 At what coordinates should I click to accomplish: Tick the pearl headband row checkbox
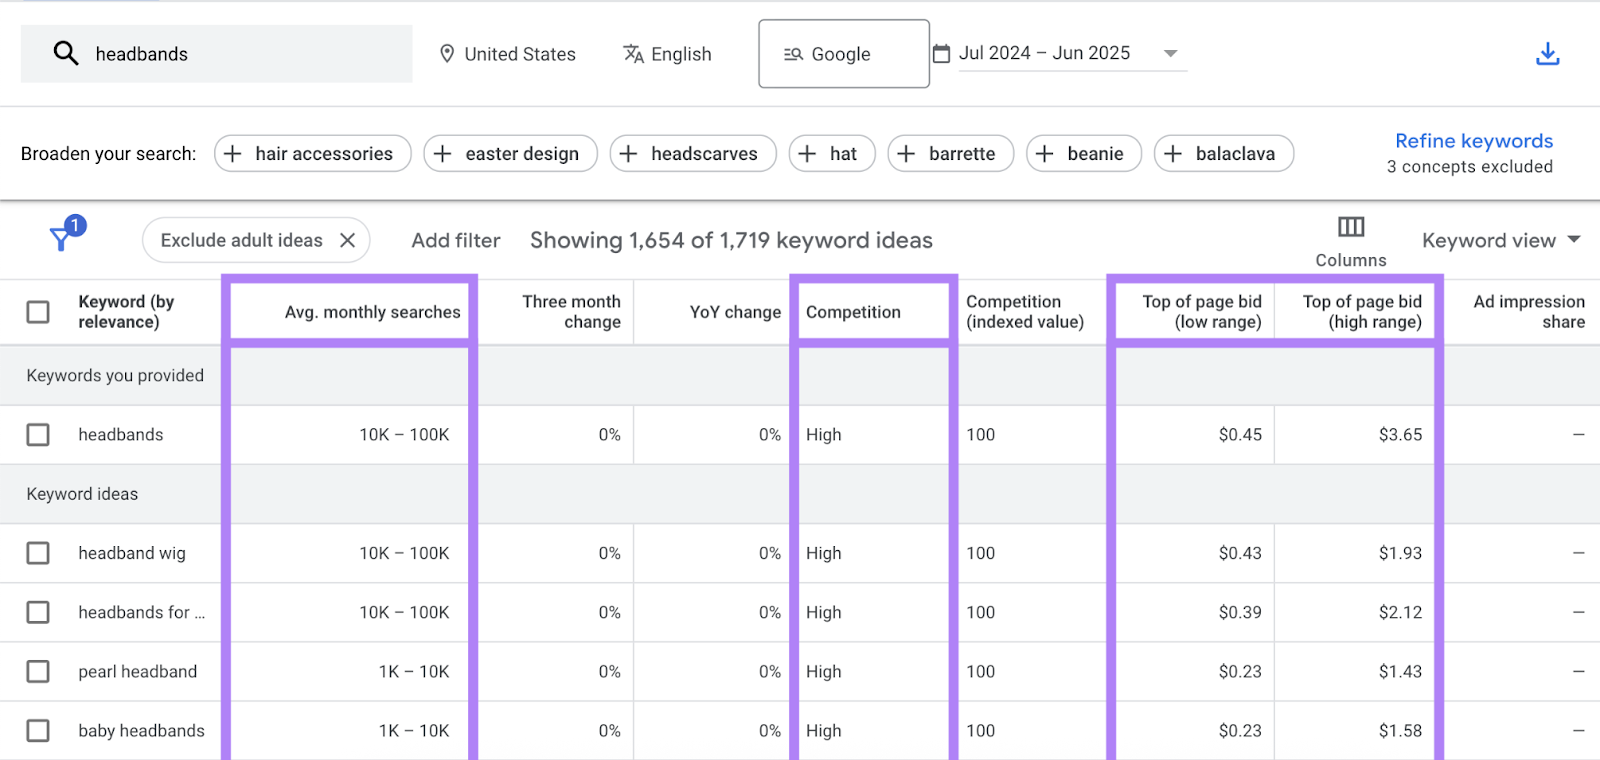click(38, 671)
